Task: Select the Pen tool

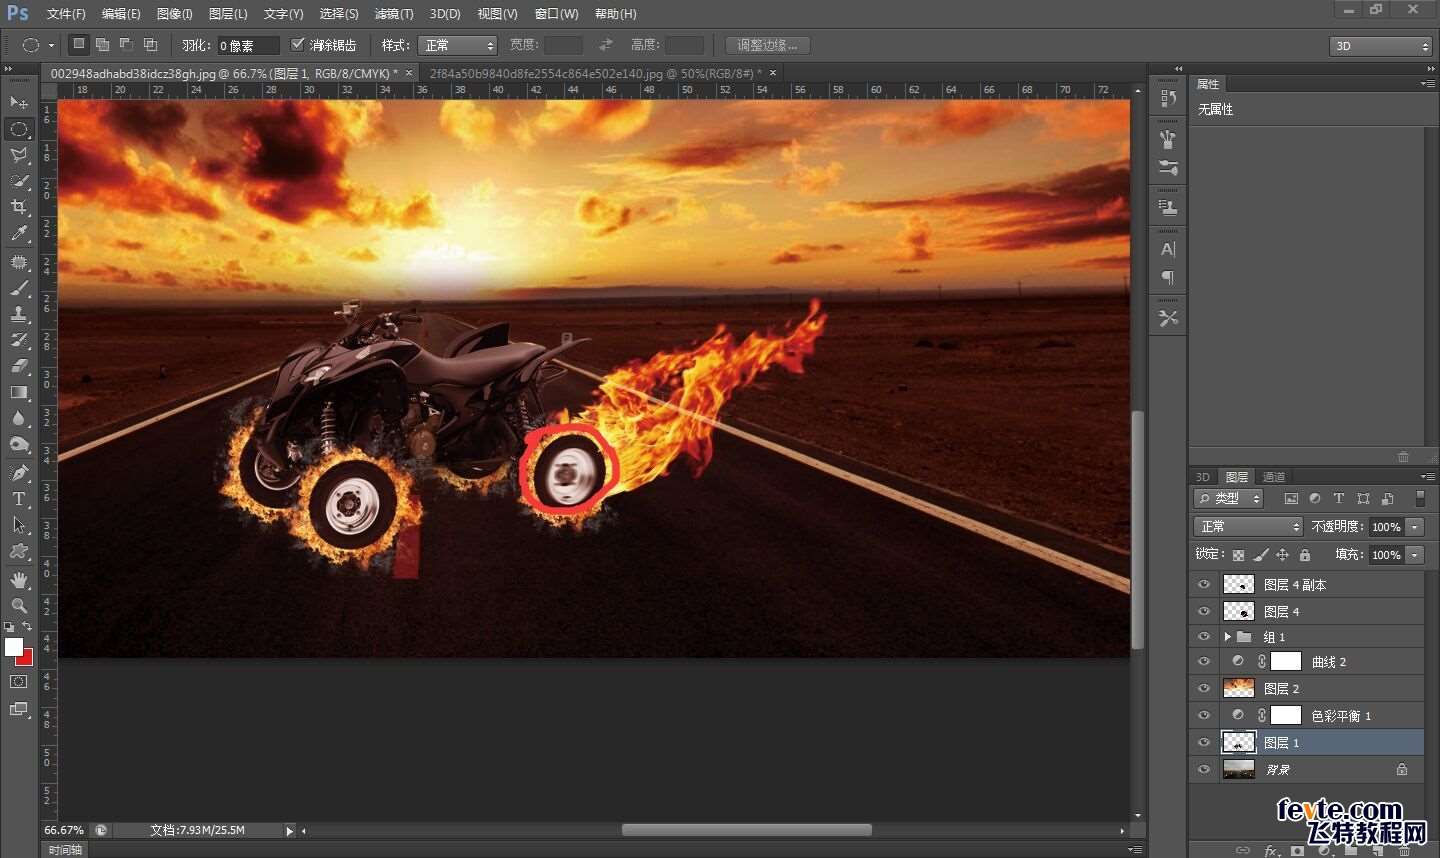Action: click(x=19, y=472)
